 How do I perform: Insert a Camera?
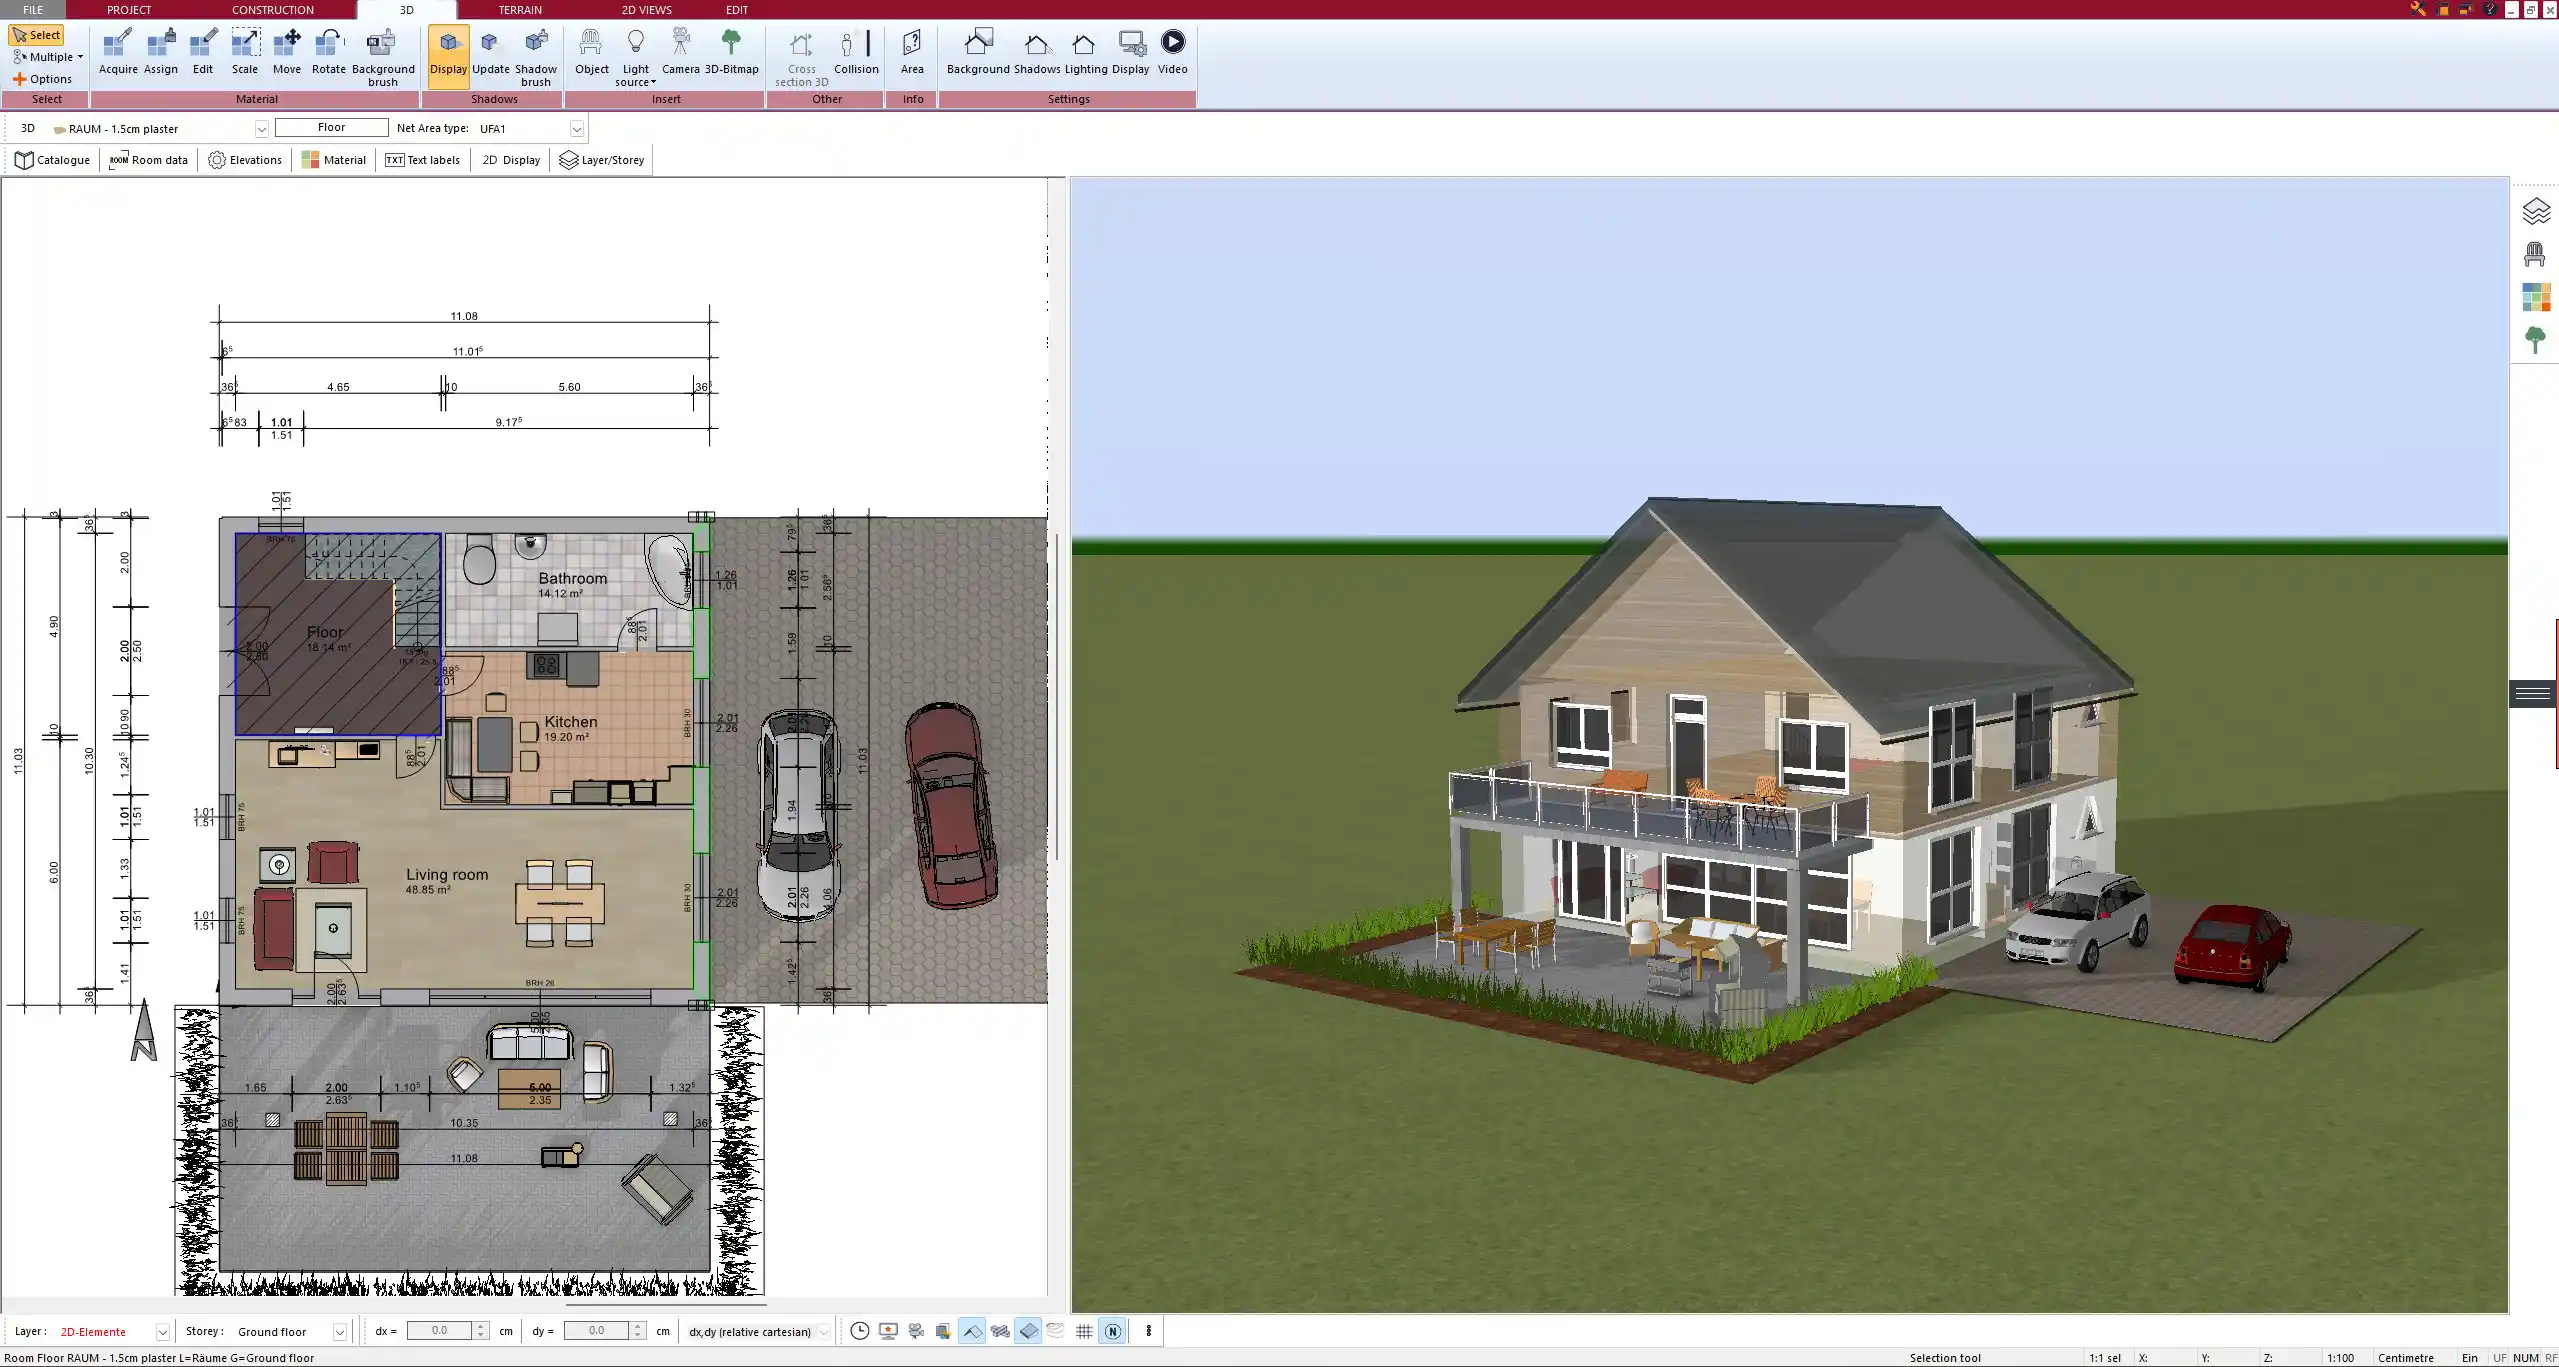pyautogui.click(x=680, y=53)
